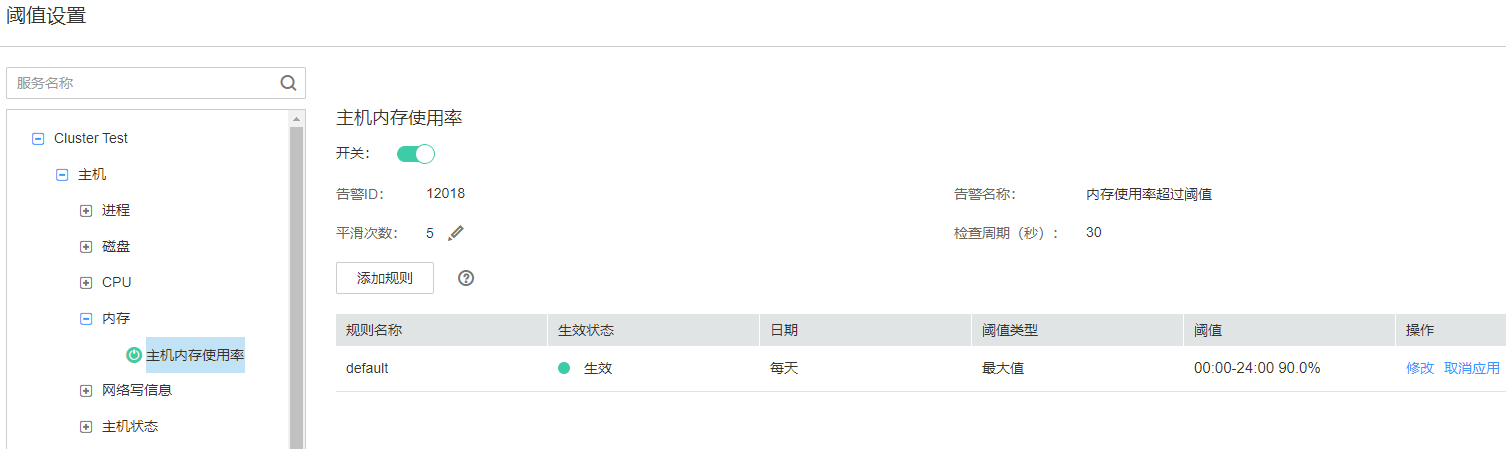Click 取消应用 for the default rule
The width and height of the screenshot is (1506, 449).
click(x=1472, y=368)
